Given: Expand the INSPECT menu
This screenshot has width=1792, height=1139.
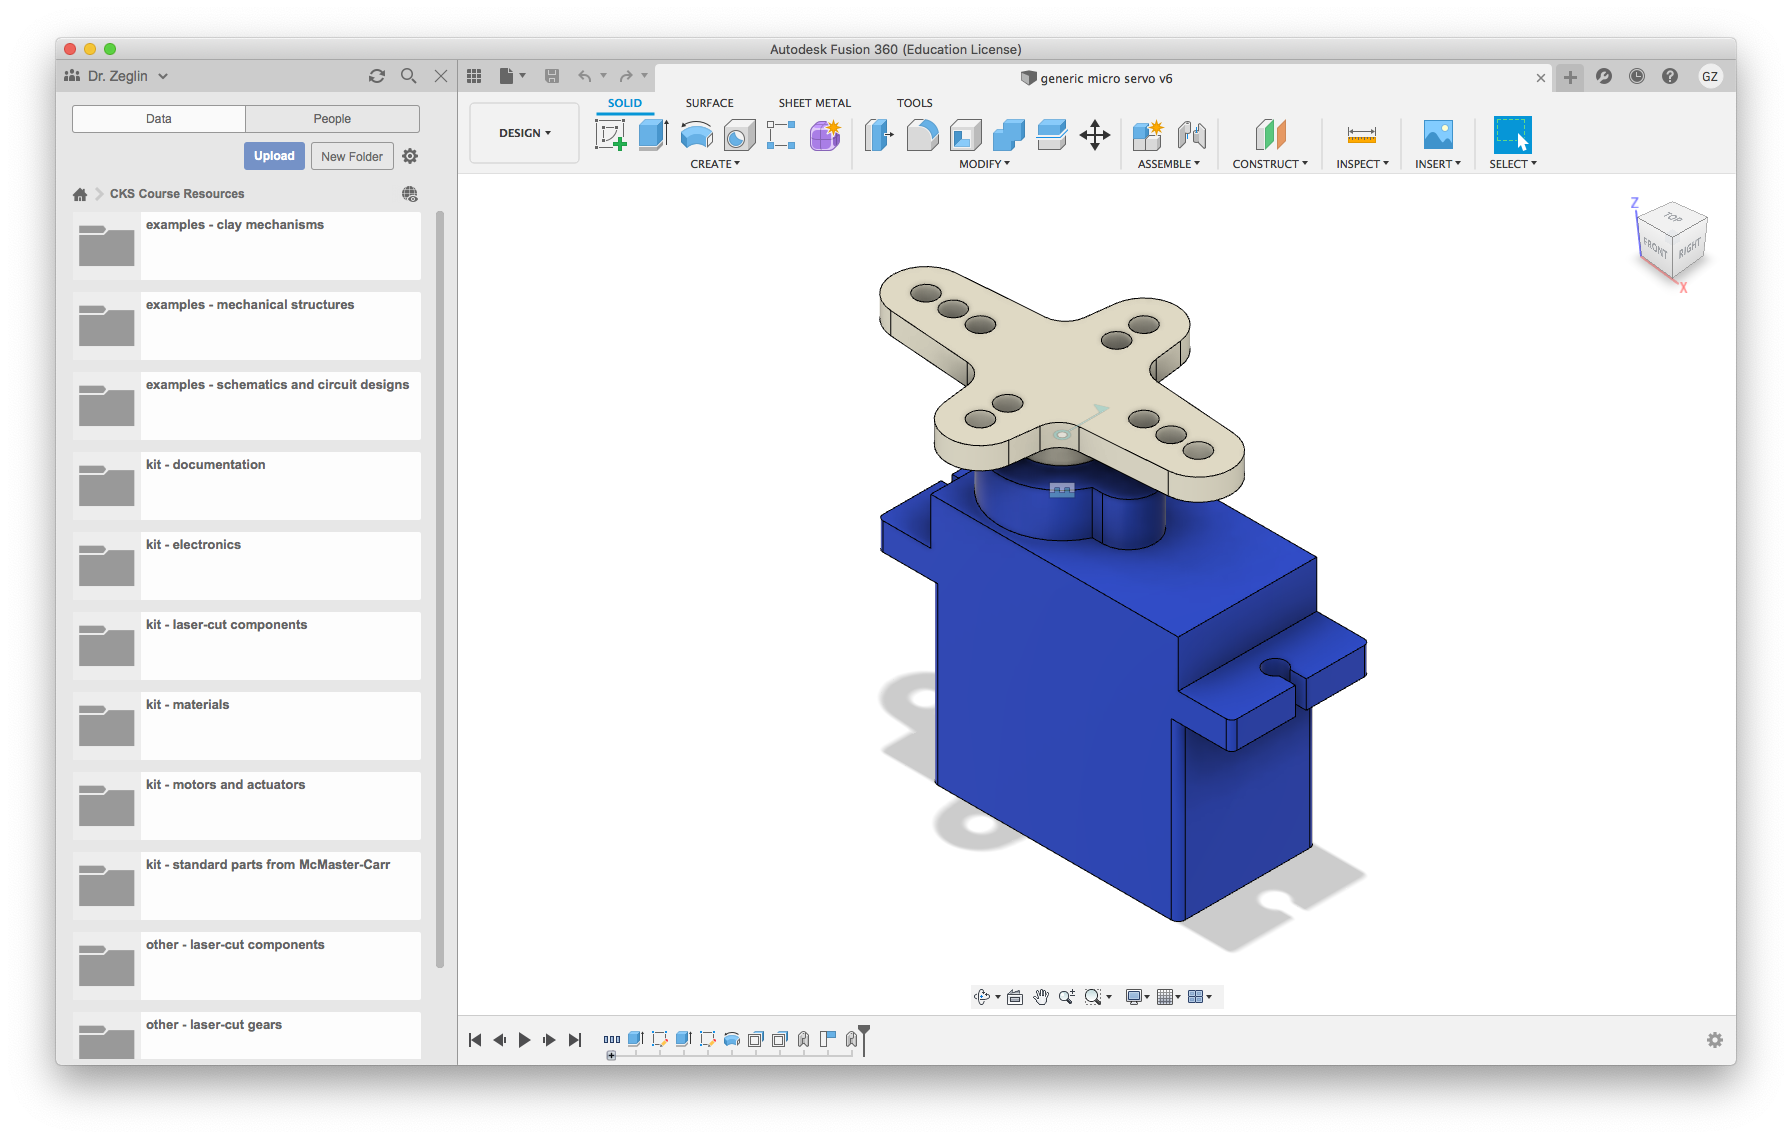Looking at the screenshot, I should coord(1362,164).
